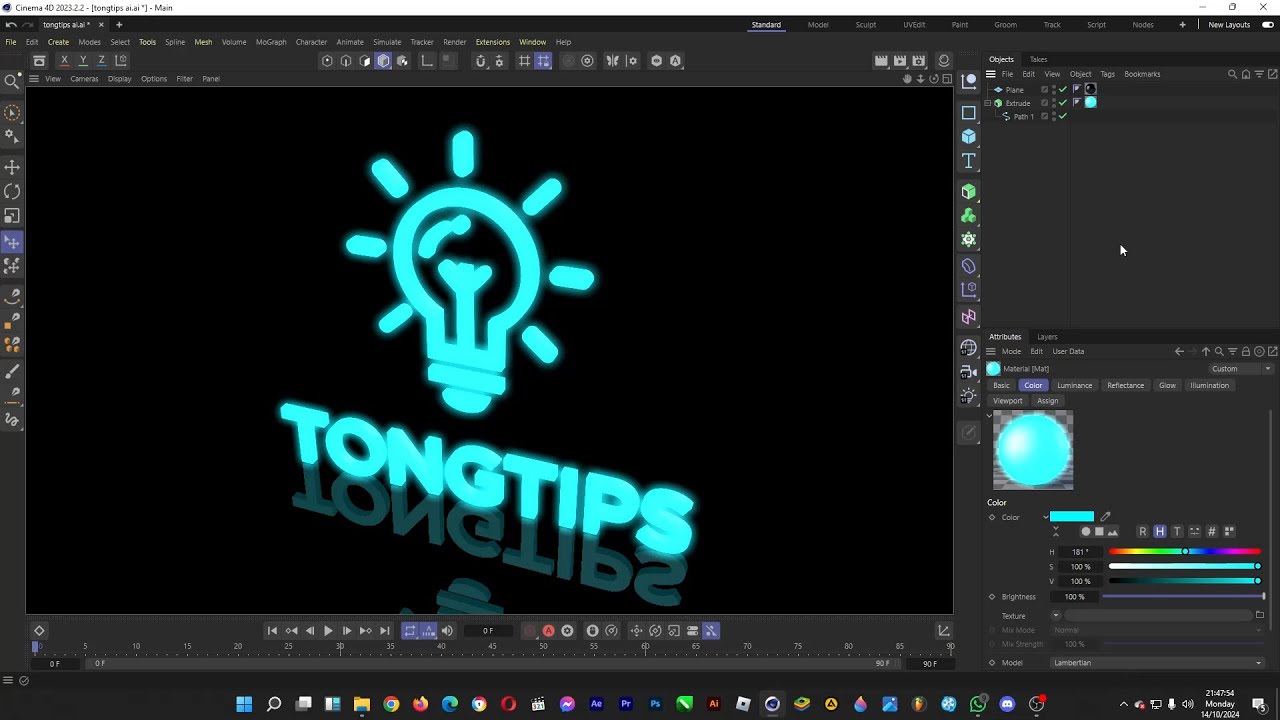Open the timeline dope sheet icon
Screen dimensions: 1280x720
(943, 630)
